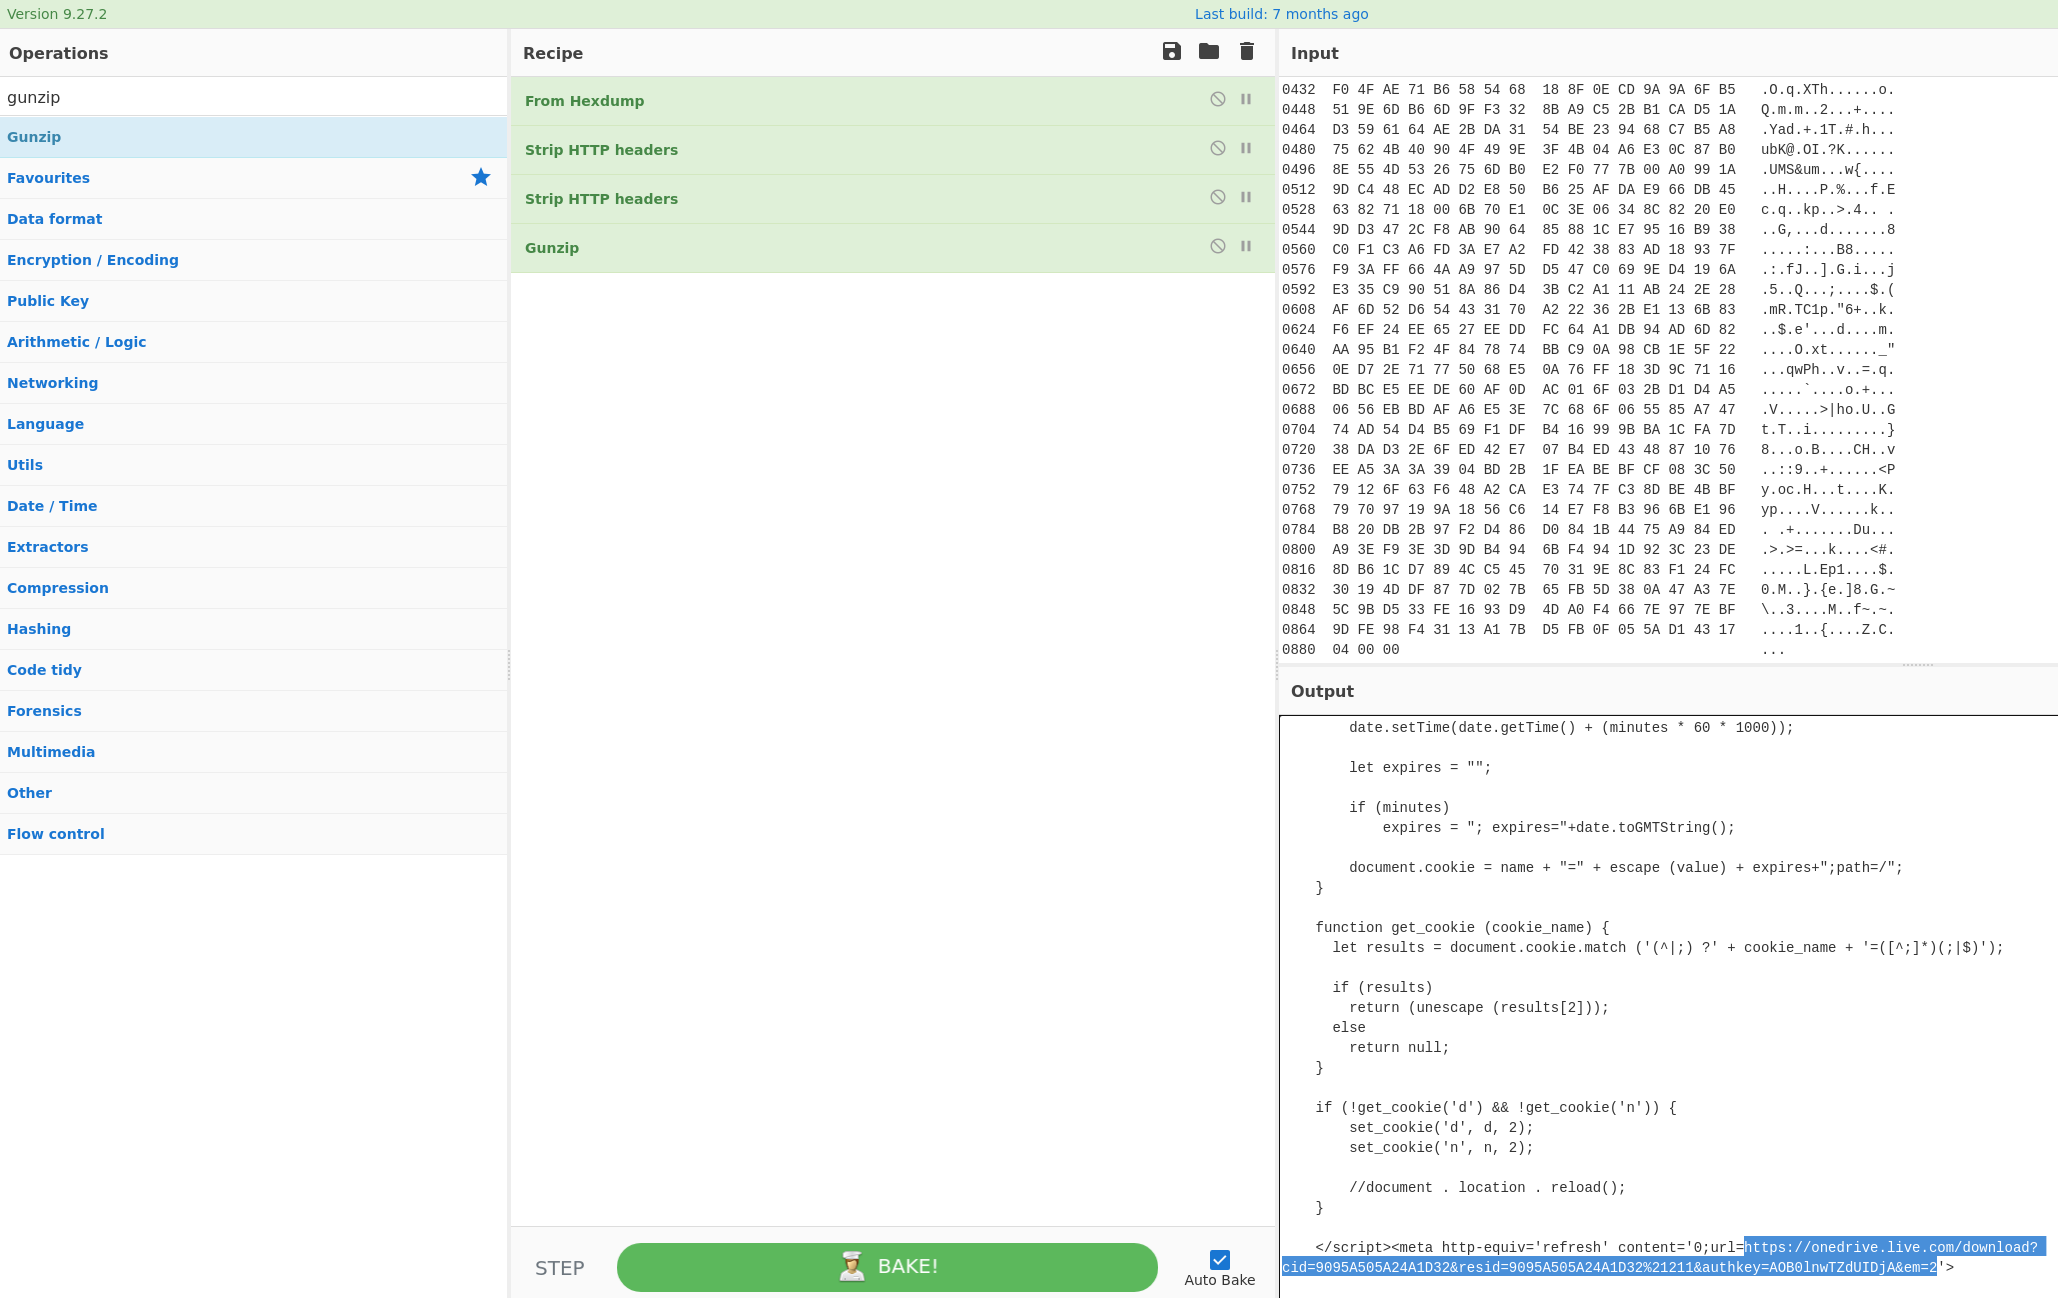The height and width of the screenshot is (1298, 2058).
Task: Expand the Arithmetic / Logic category
Action: [x=253, y=342]
